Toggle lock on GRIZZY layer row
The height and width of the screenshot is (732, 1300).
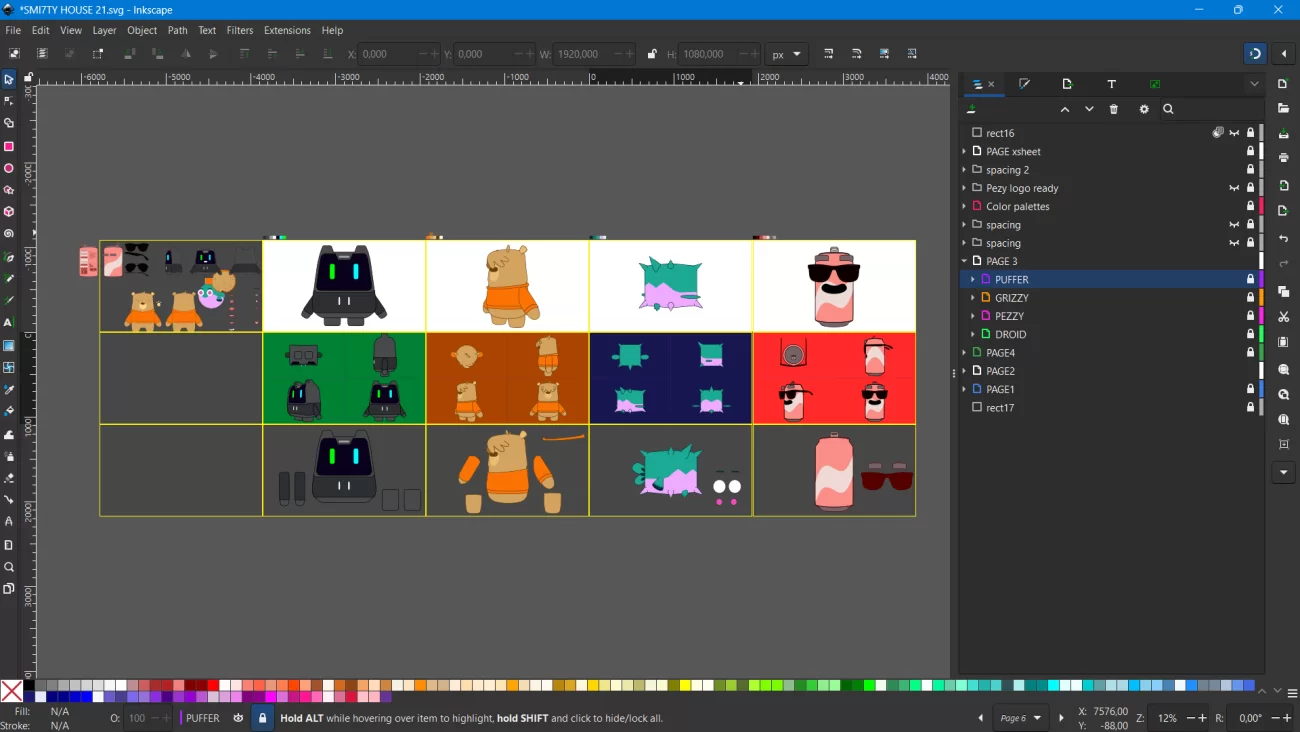[x=1250, y=298]
